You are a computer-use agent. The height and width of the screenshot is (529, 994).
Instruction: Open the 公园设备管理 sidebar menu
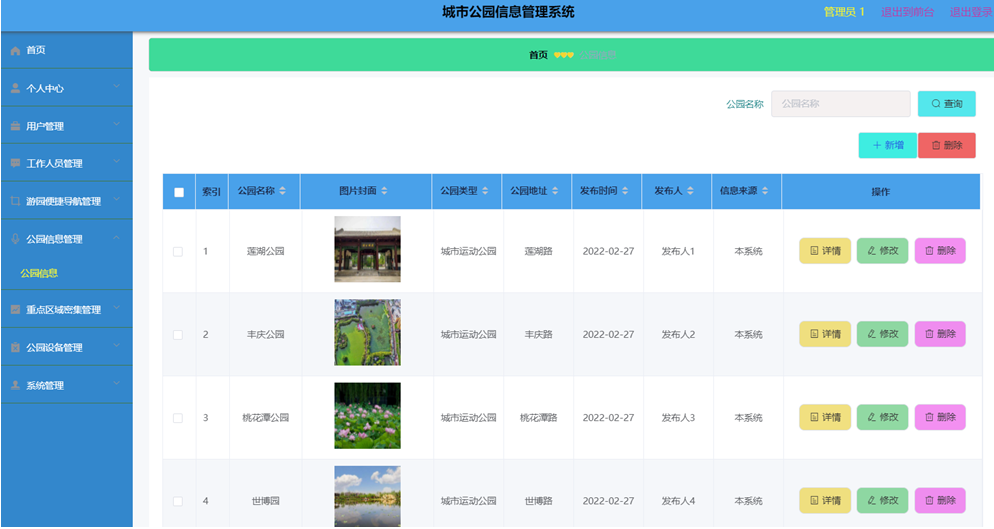coord(67,347)
